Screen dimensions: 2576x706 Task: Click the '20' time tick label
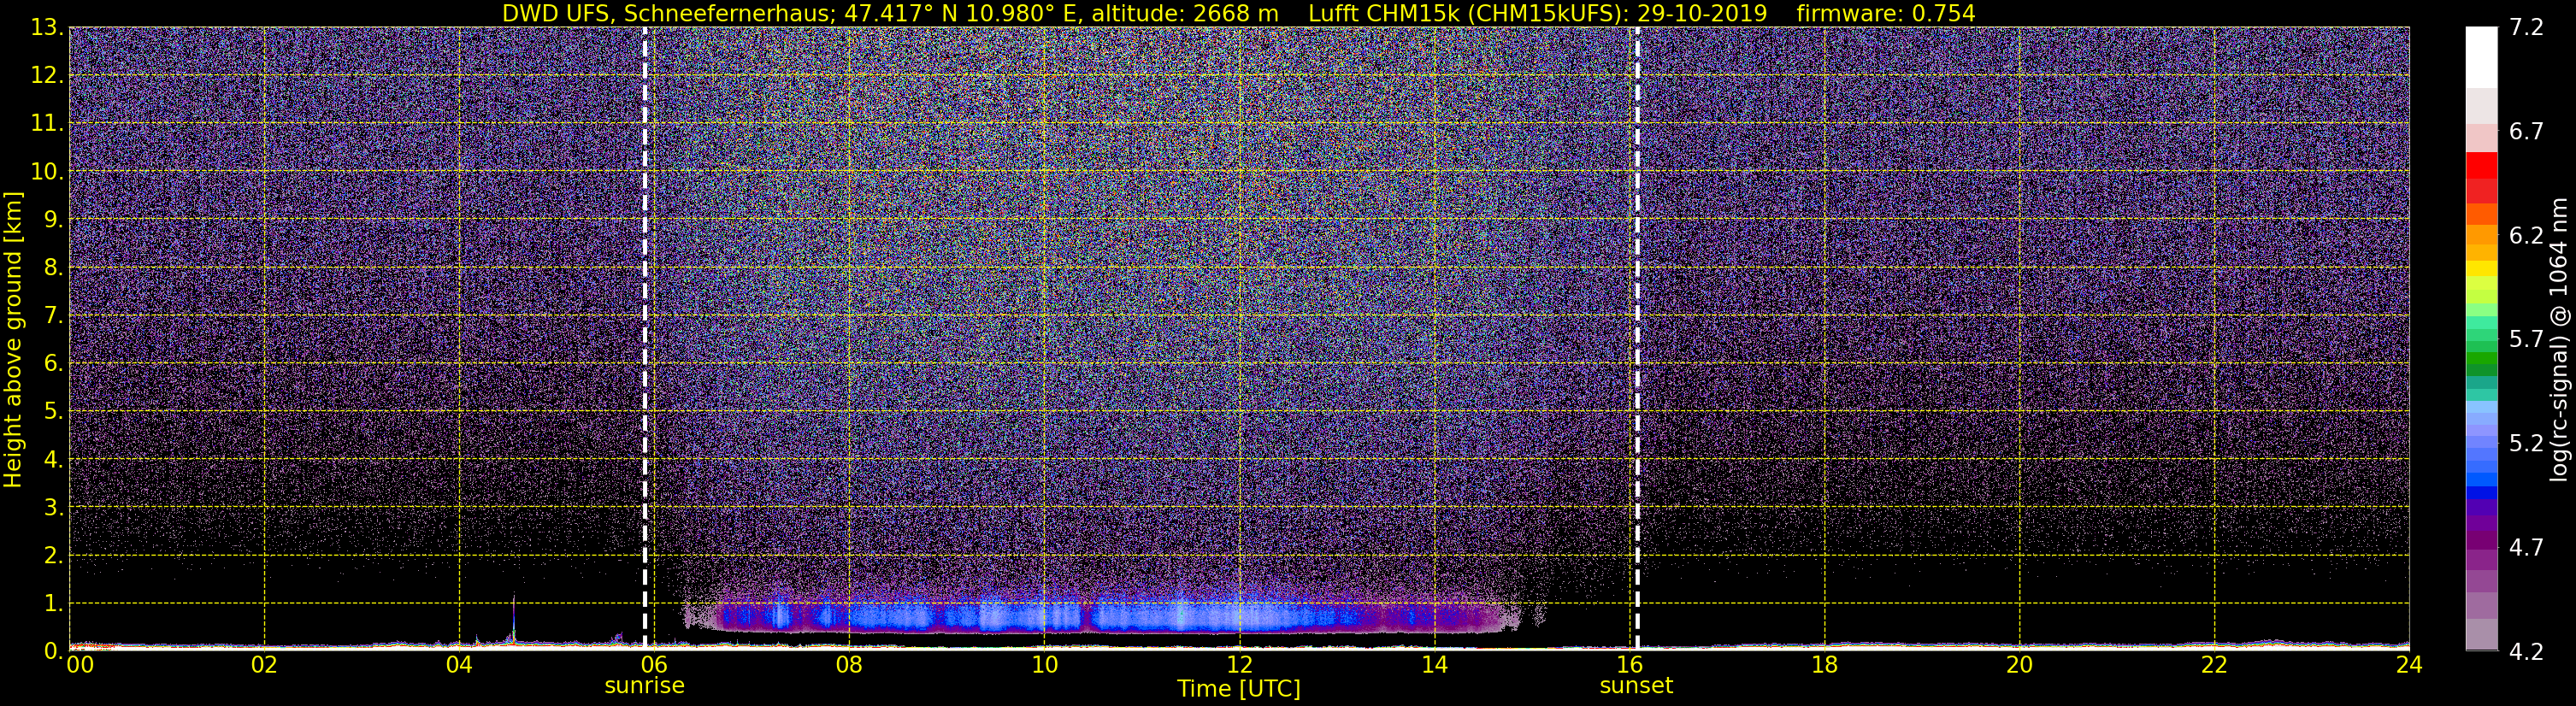coord(2019,664)
